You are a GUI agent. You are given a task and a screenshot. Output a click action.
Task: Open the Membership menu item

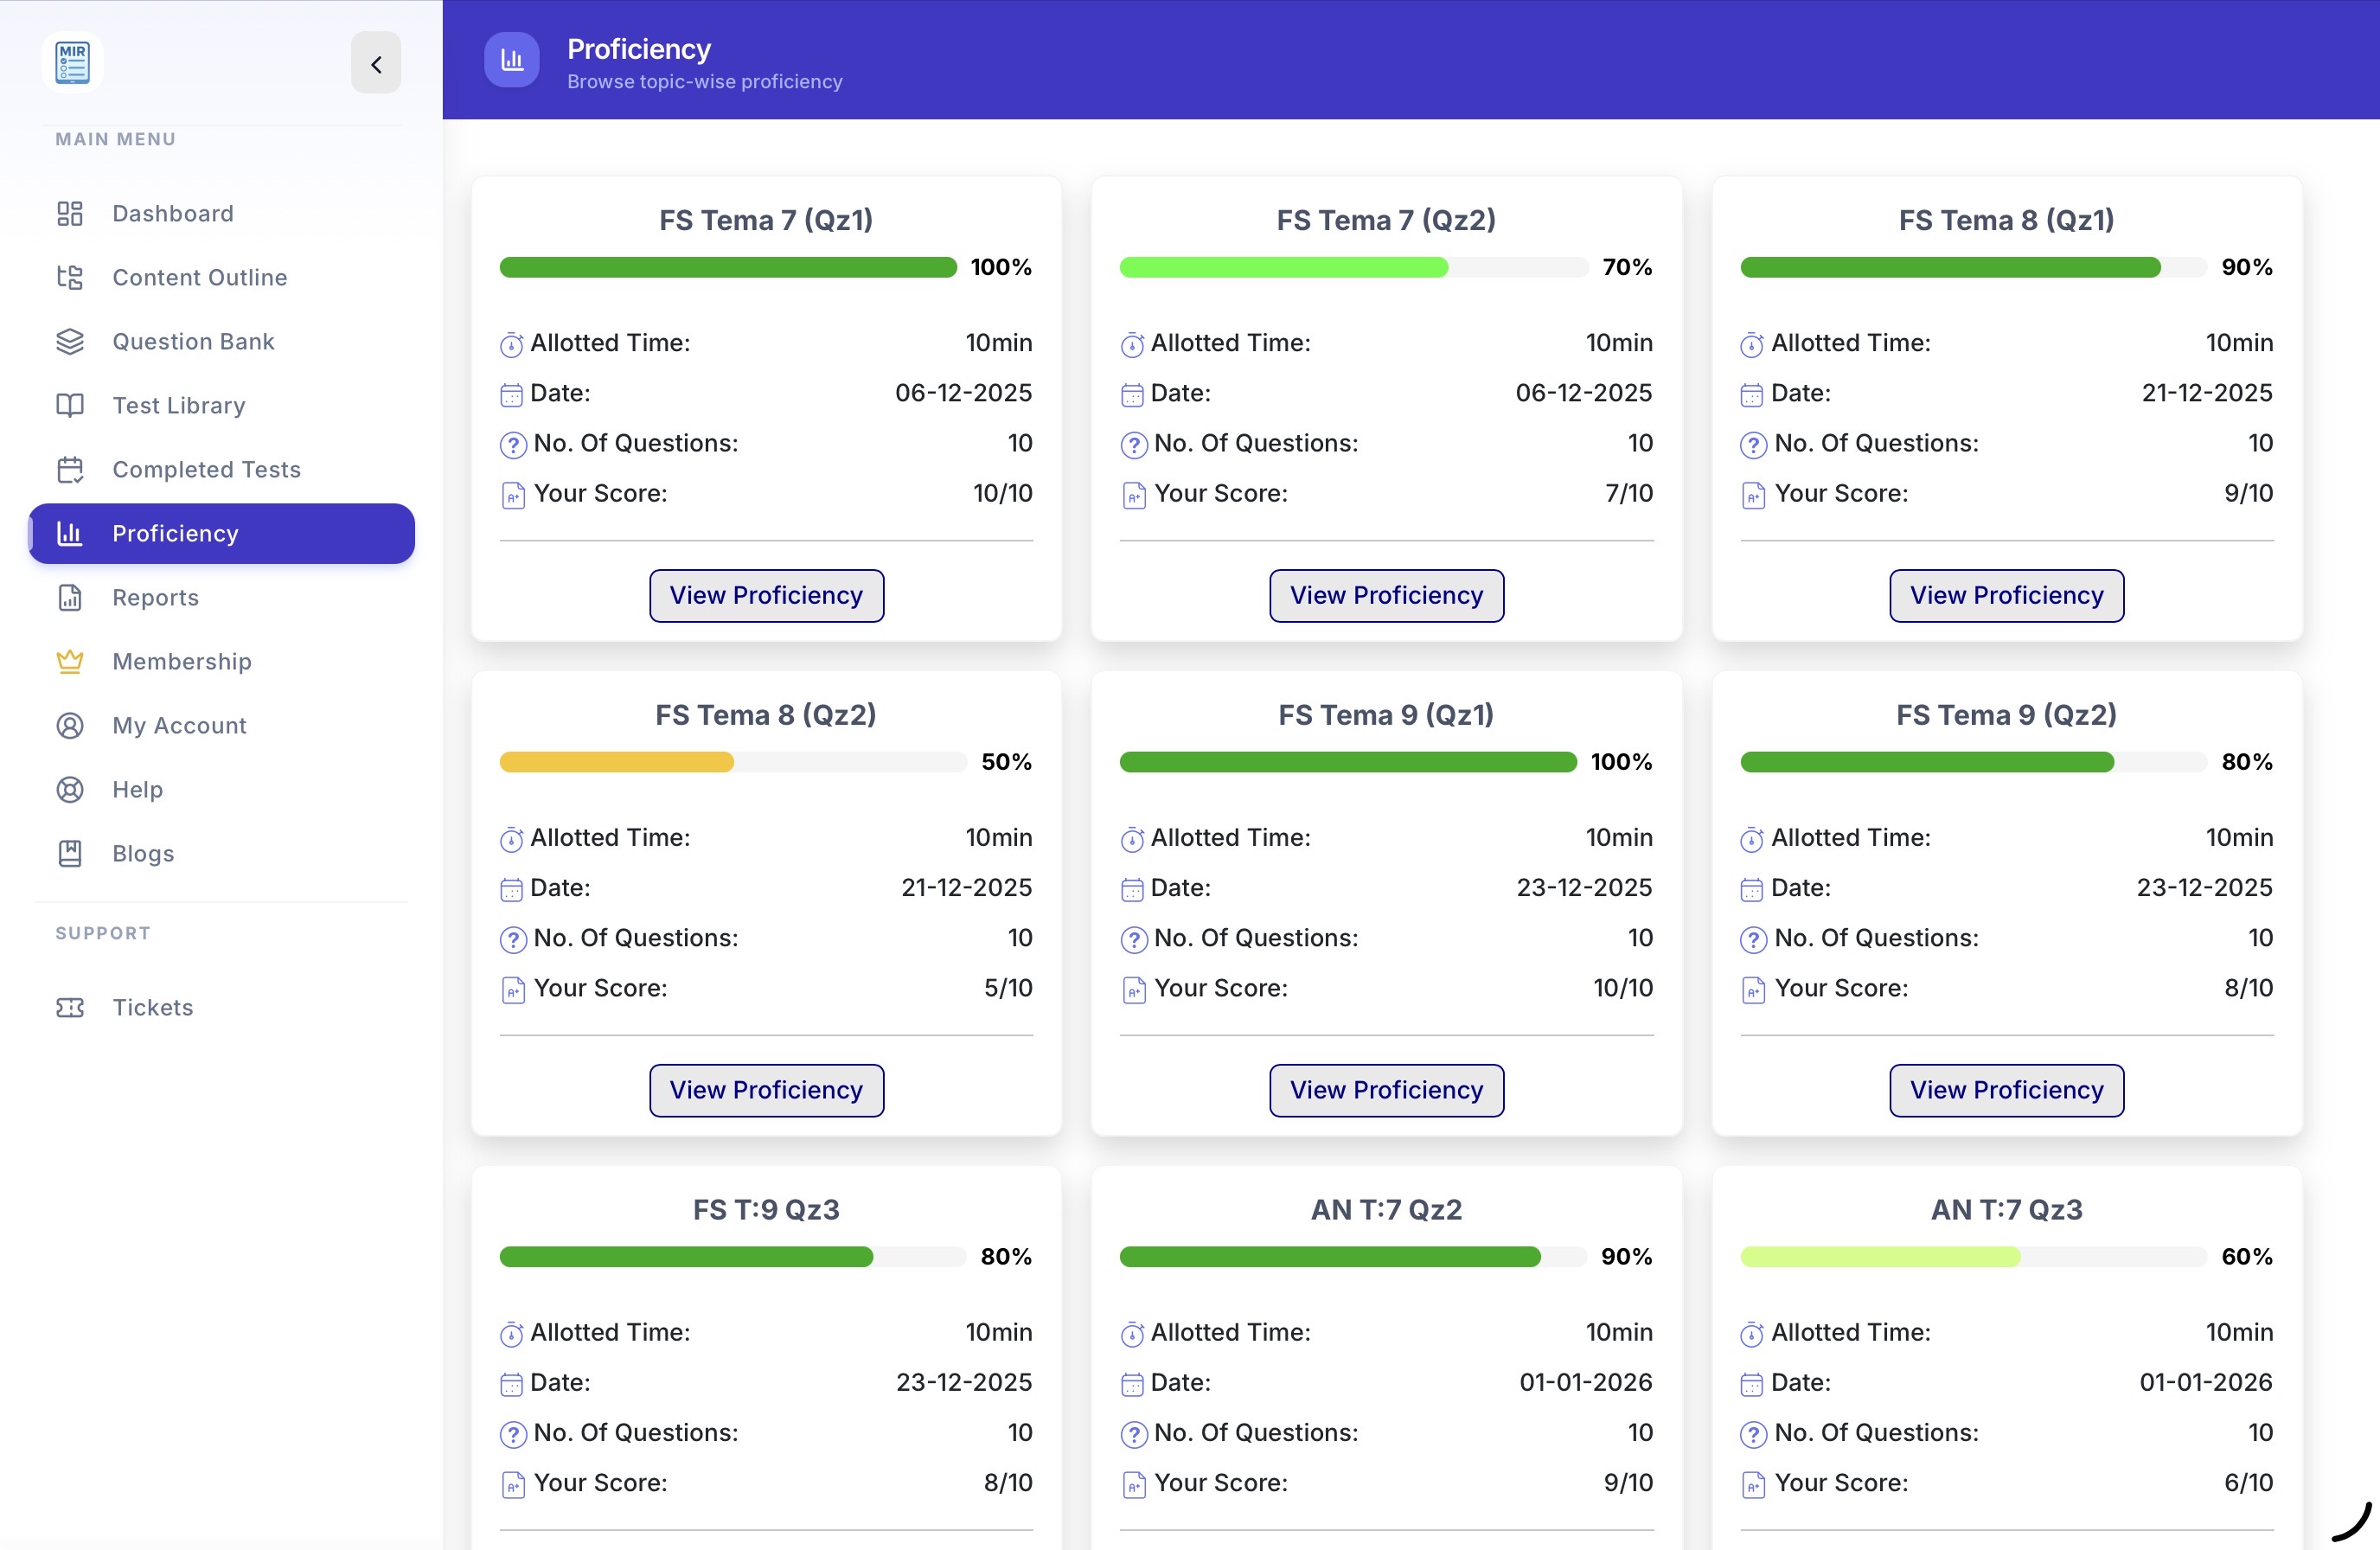pyautogui.click(x=221, y=661)
